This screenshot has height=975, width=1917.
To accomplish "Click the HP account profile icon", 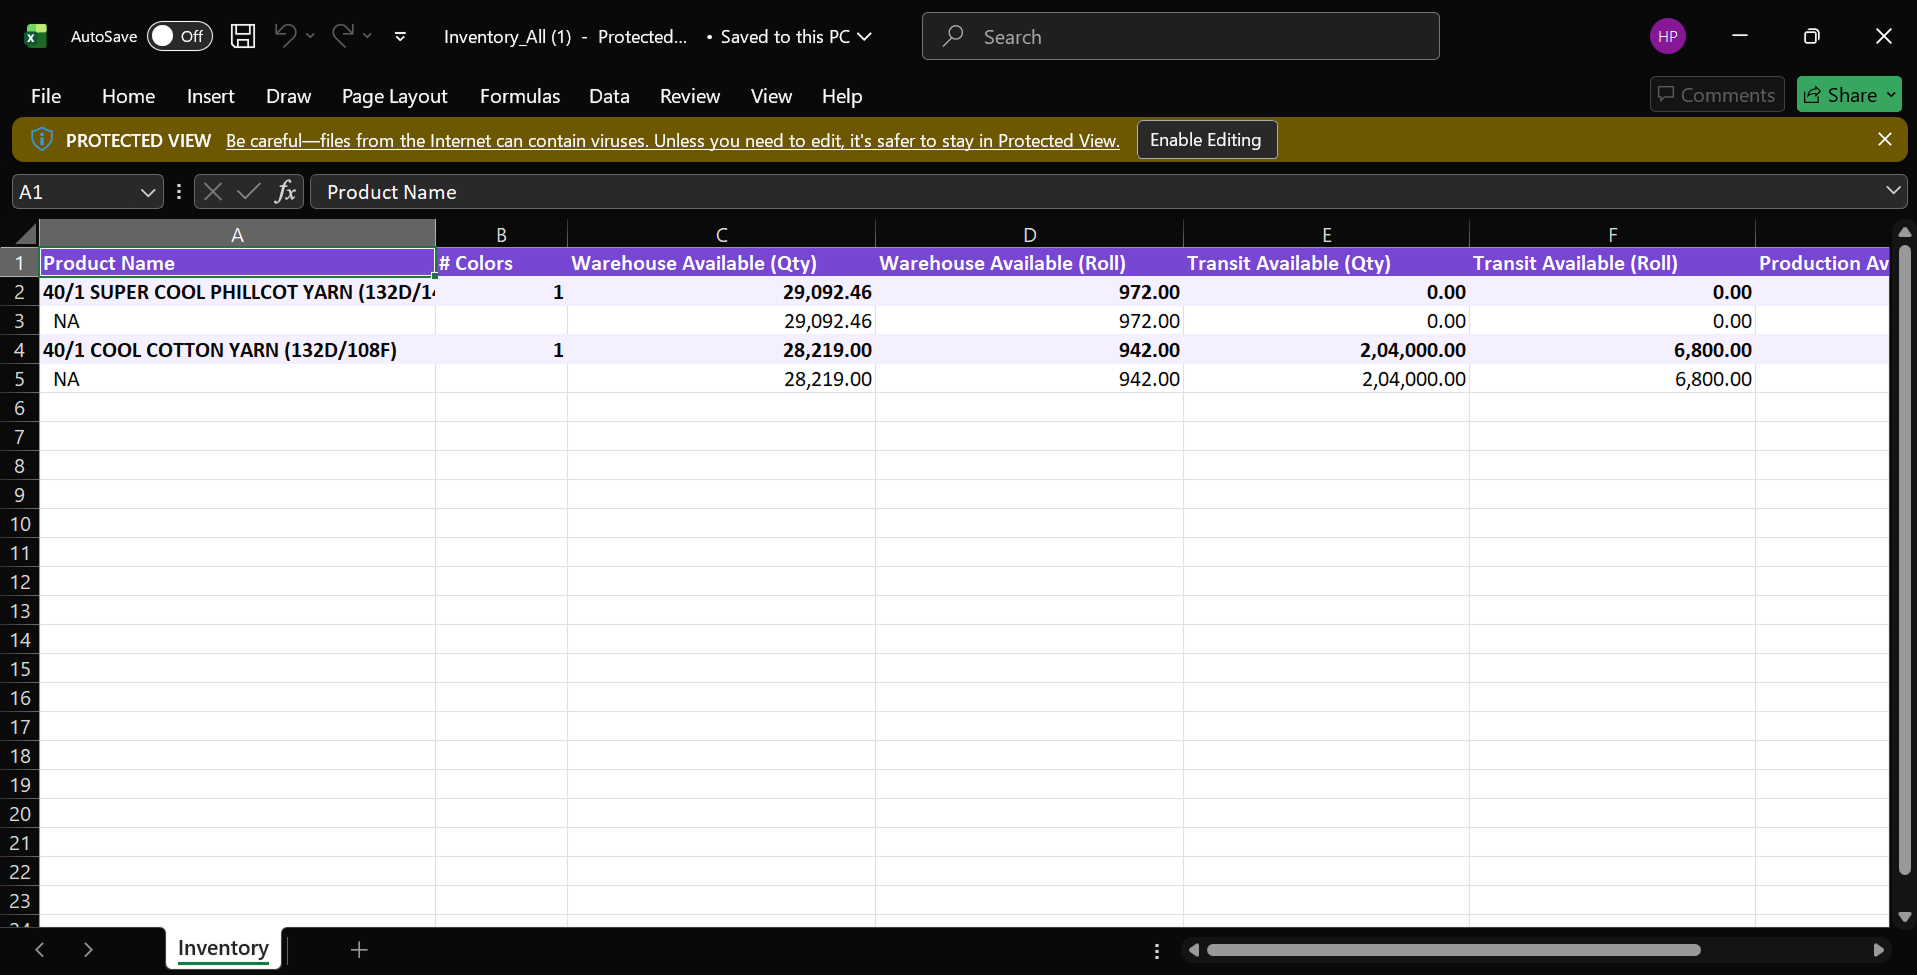I will (1667, 36).
